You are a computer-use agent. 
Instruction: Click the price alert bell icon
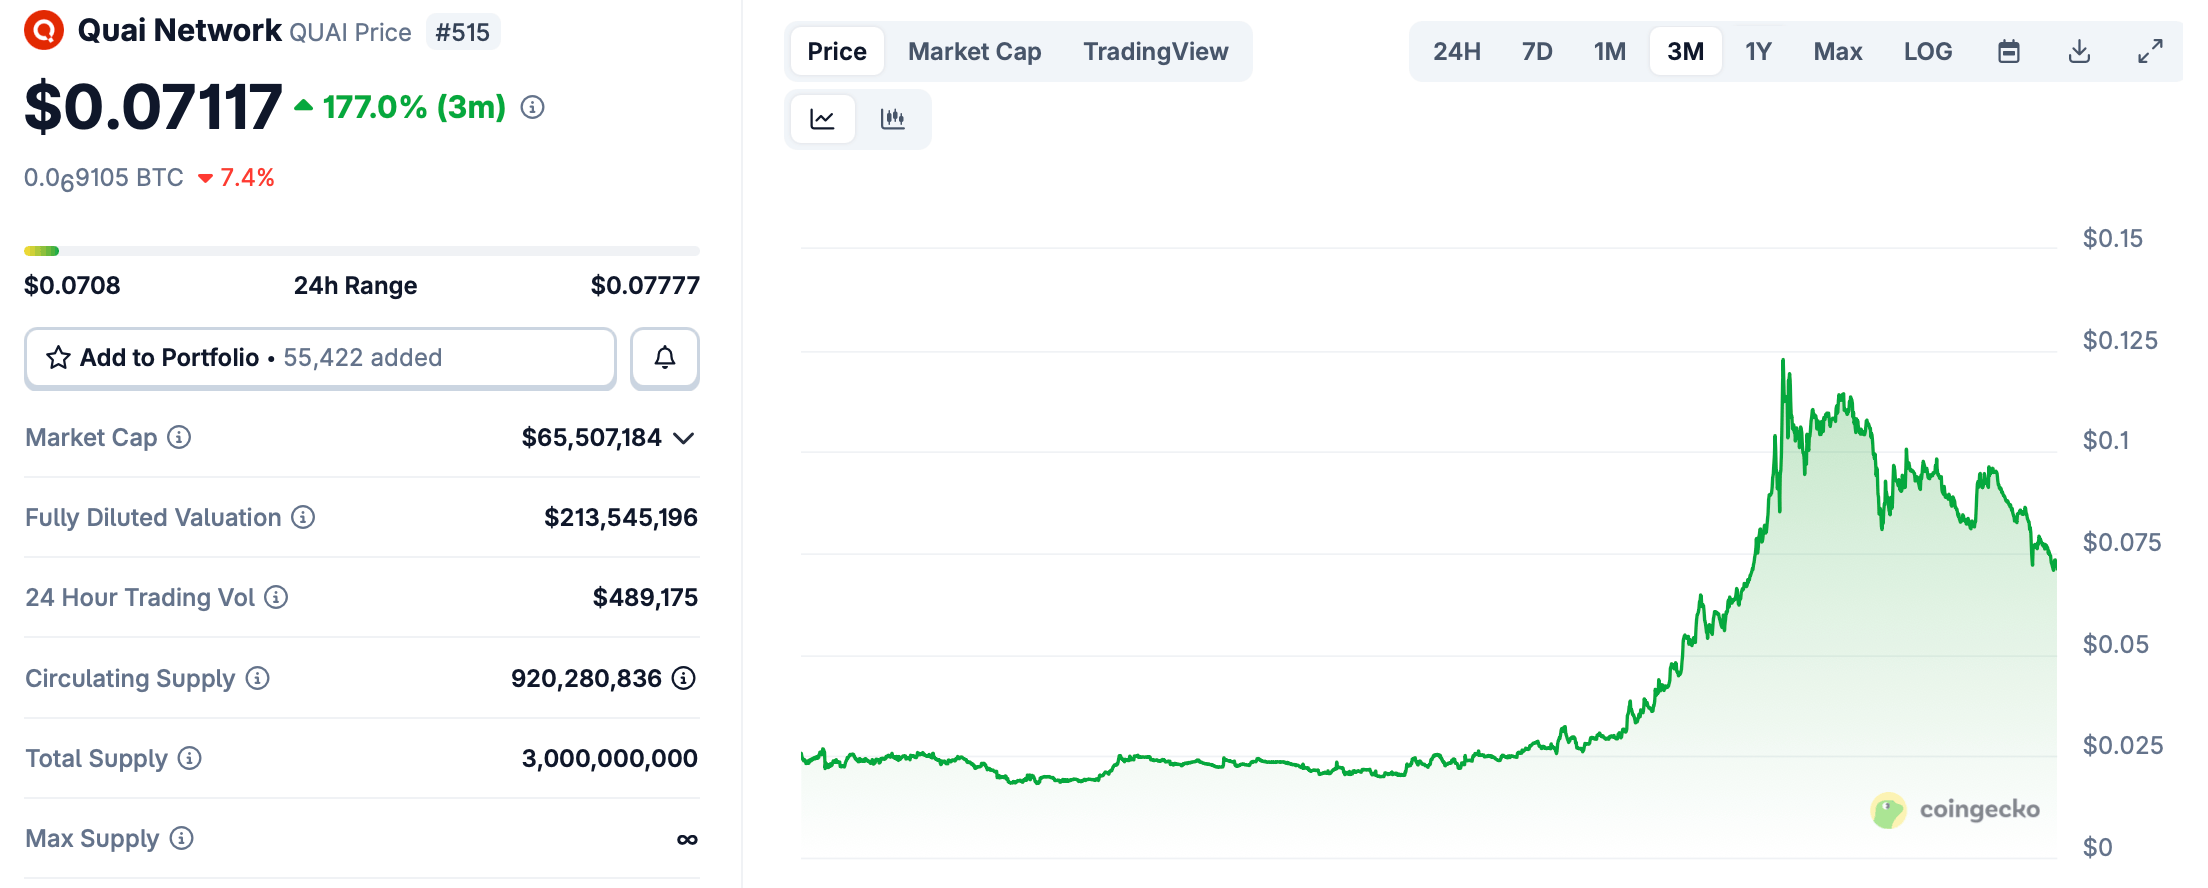[665, 358]
